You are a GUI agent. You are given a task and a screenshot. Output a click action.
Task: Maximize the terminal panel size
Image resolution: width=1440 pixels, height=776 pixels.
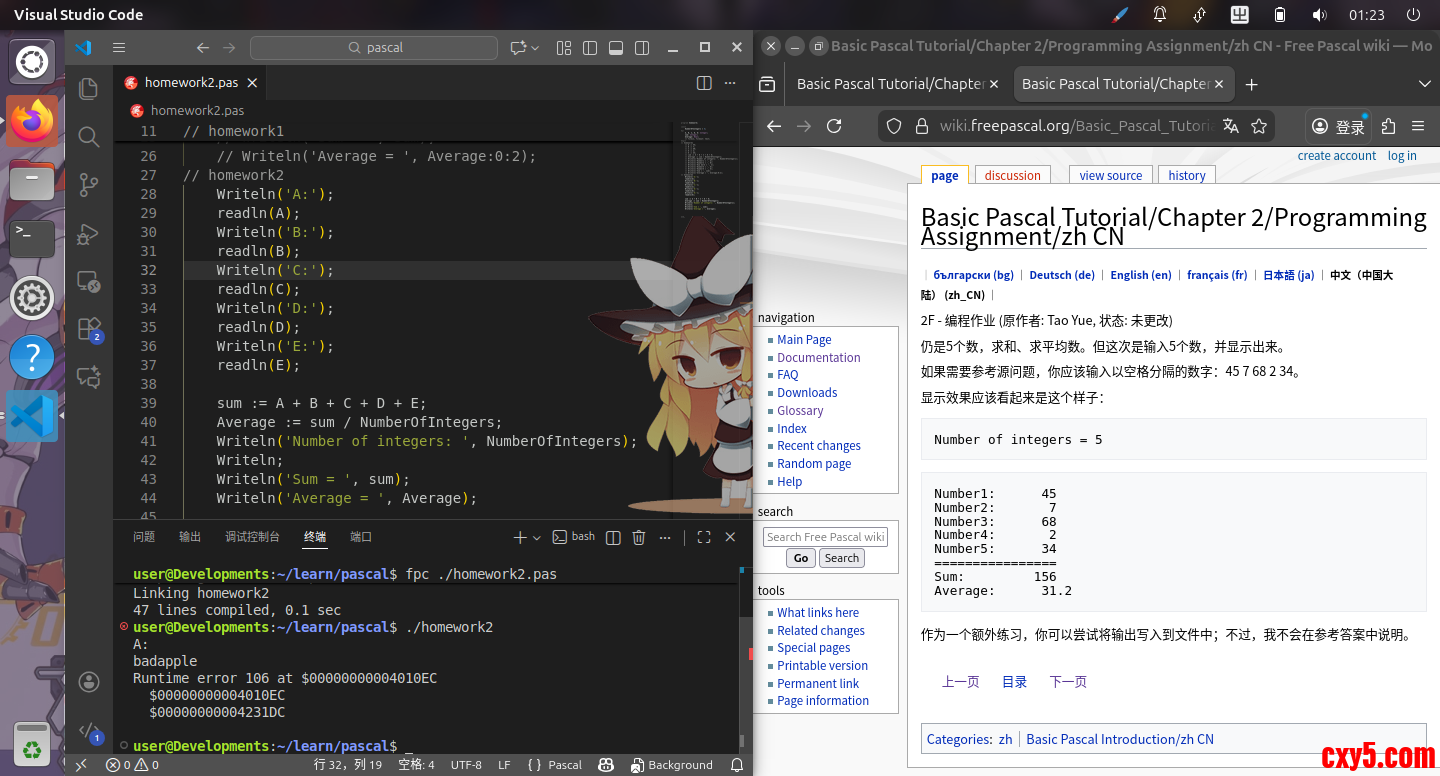[704, 537]
